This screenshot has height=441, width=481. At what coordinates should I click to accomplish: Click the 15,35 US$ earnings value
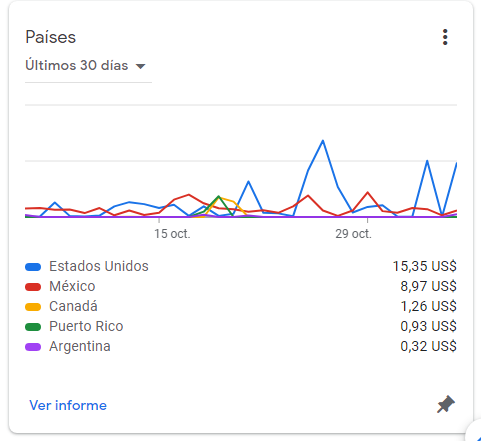coord(424,266)
